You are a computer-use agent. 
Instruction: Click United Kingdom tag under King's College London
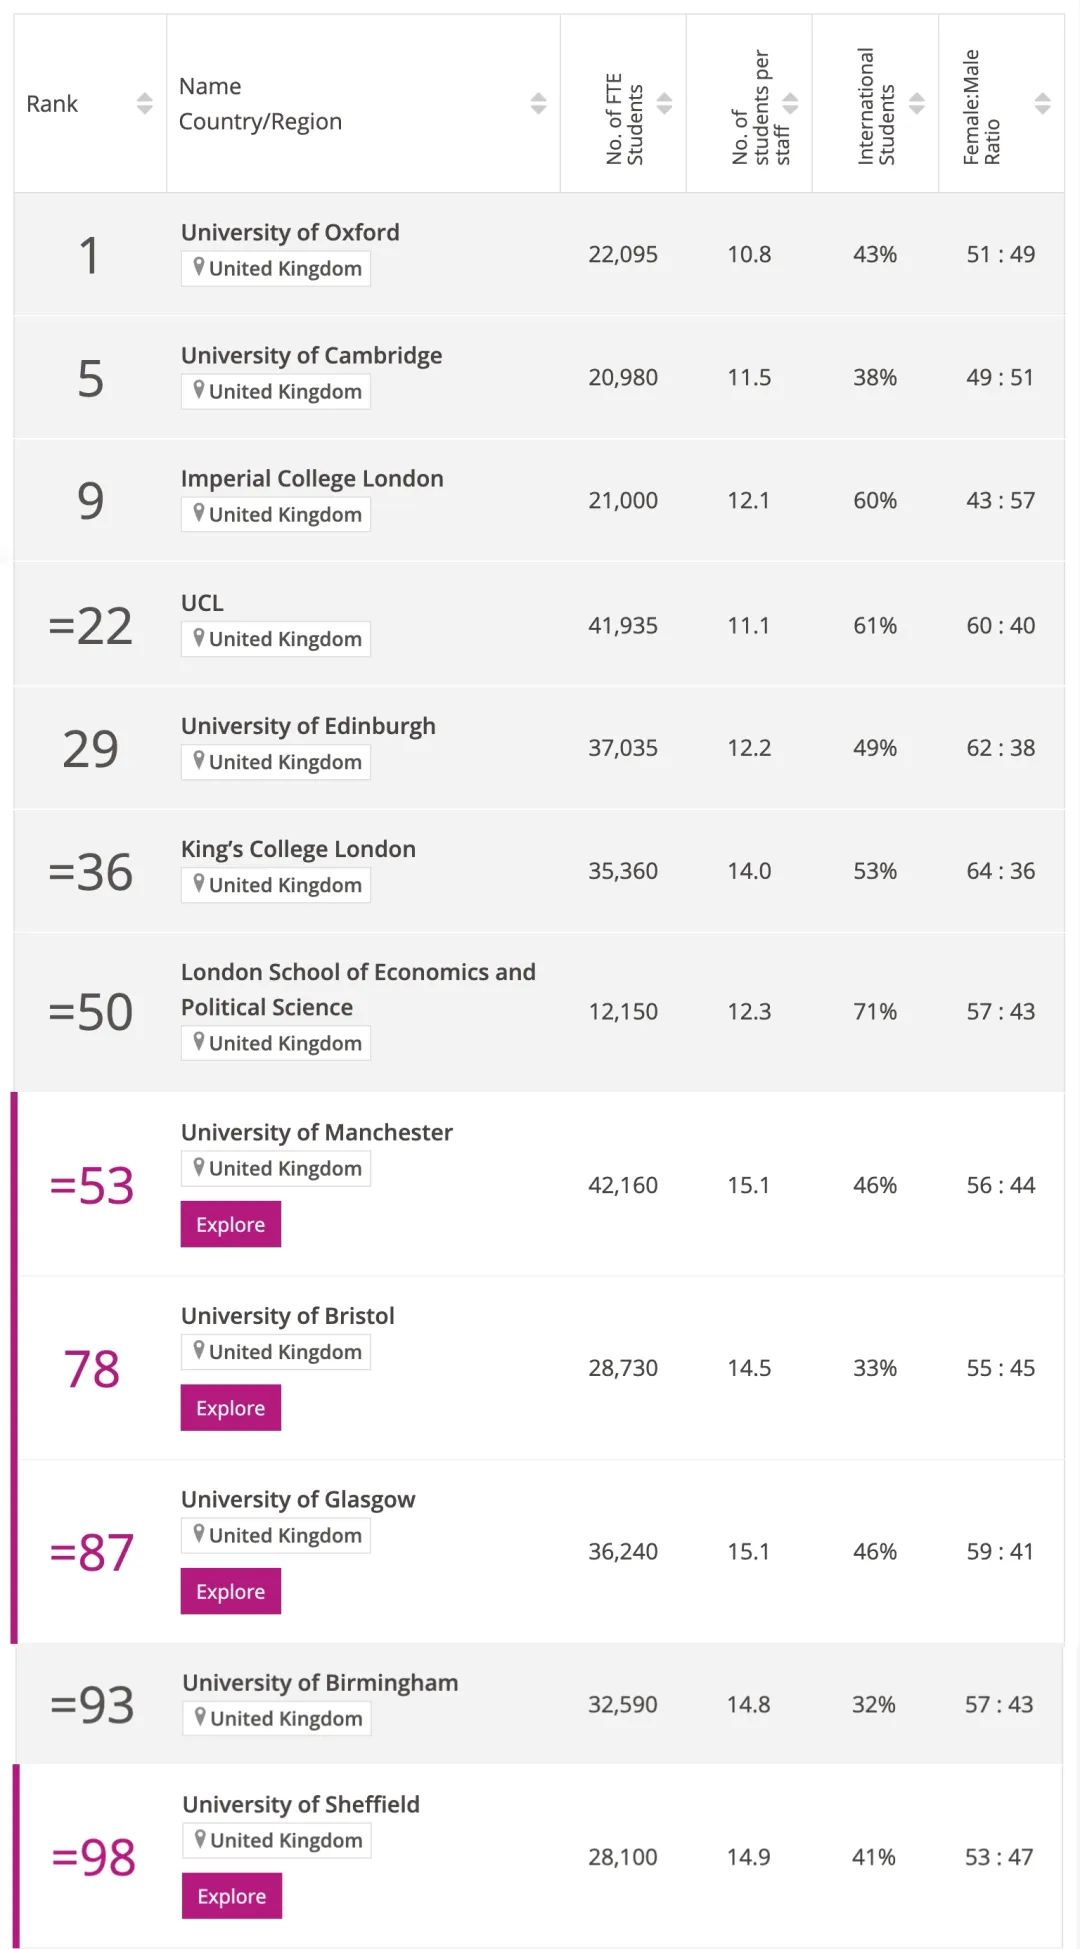pyautogui.click(x=276, y=885)
